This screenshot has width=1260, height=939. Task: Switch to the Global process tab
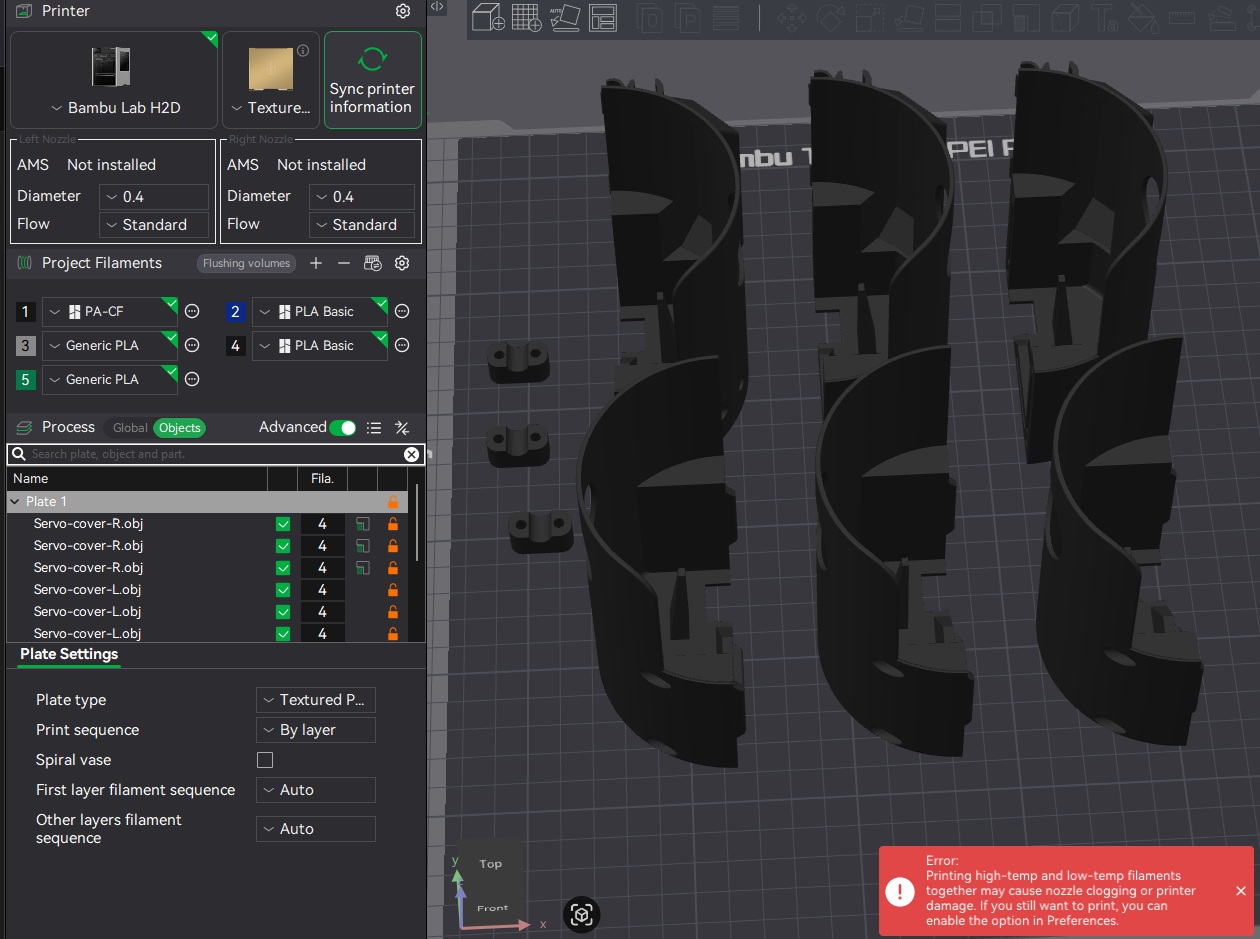click(130, 428)
